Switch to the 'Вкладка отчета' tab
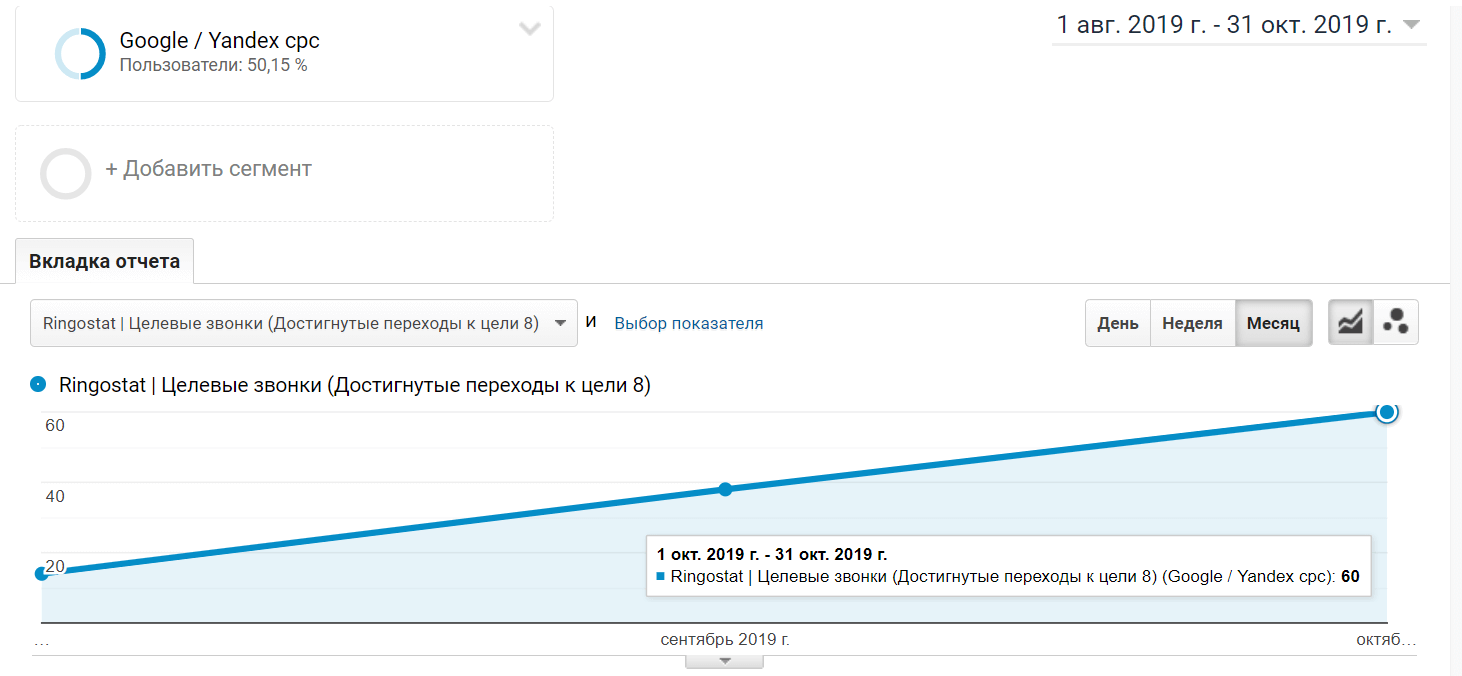The width and height of the screenshot is (1462, 676). (x=104, y=262)
